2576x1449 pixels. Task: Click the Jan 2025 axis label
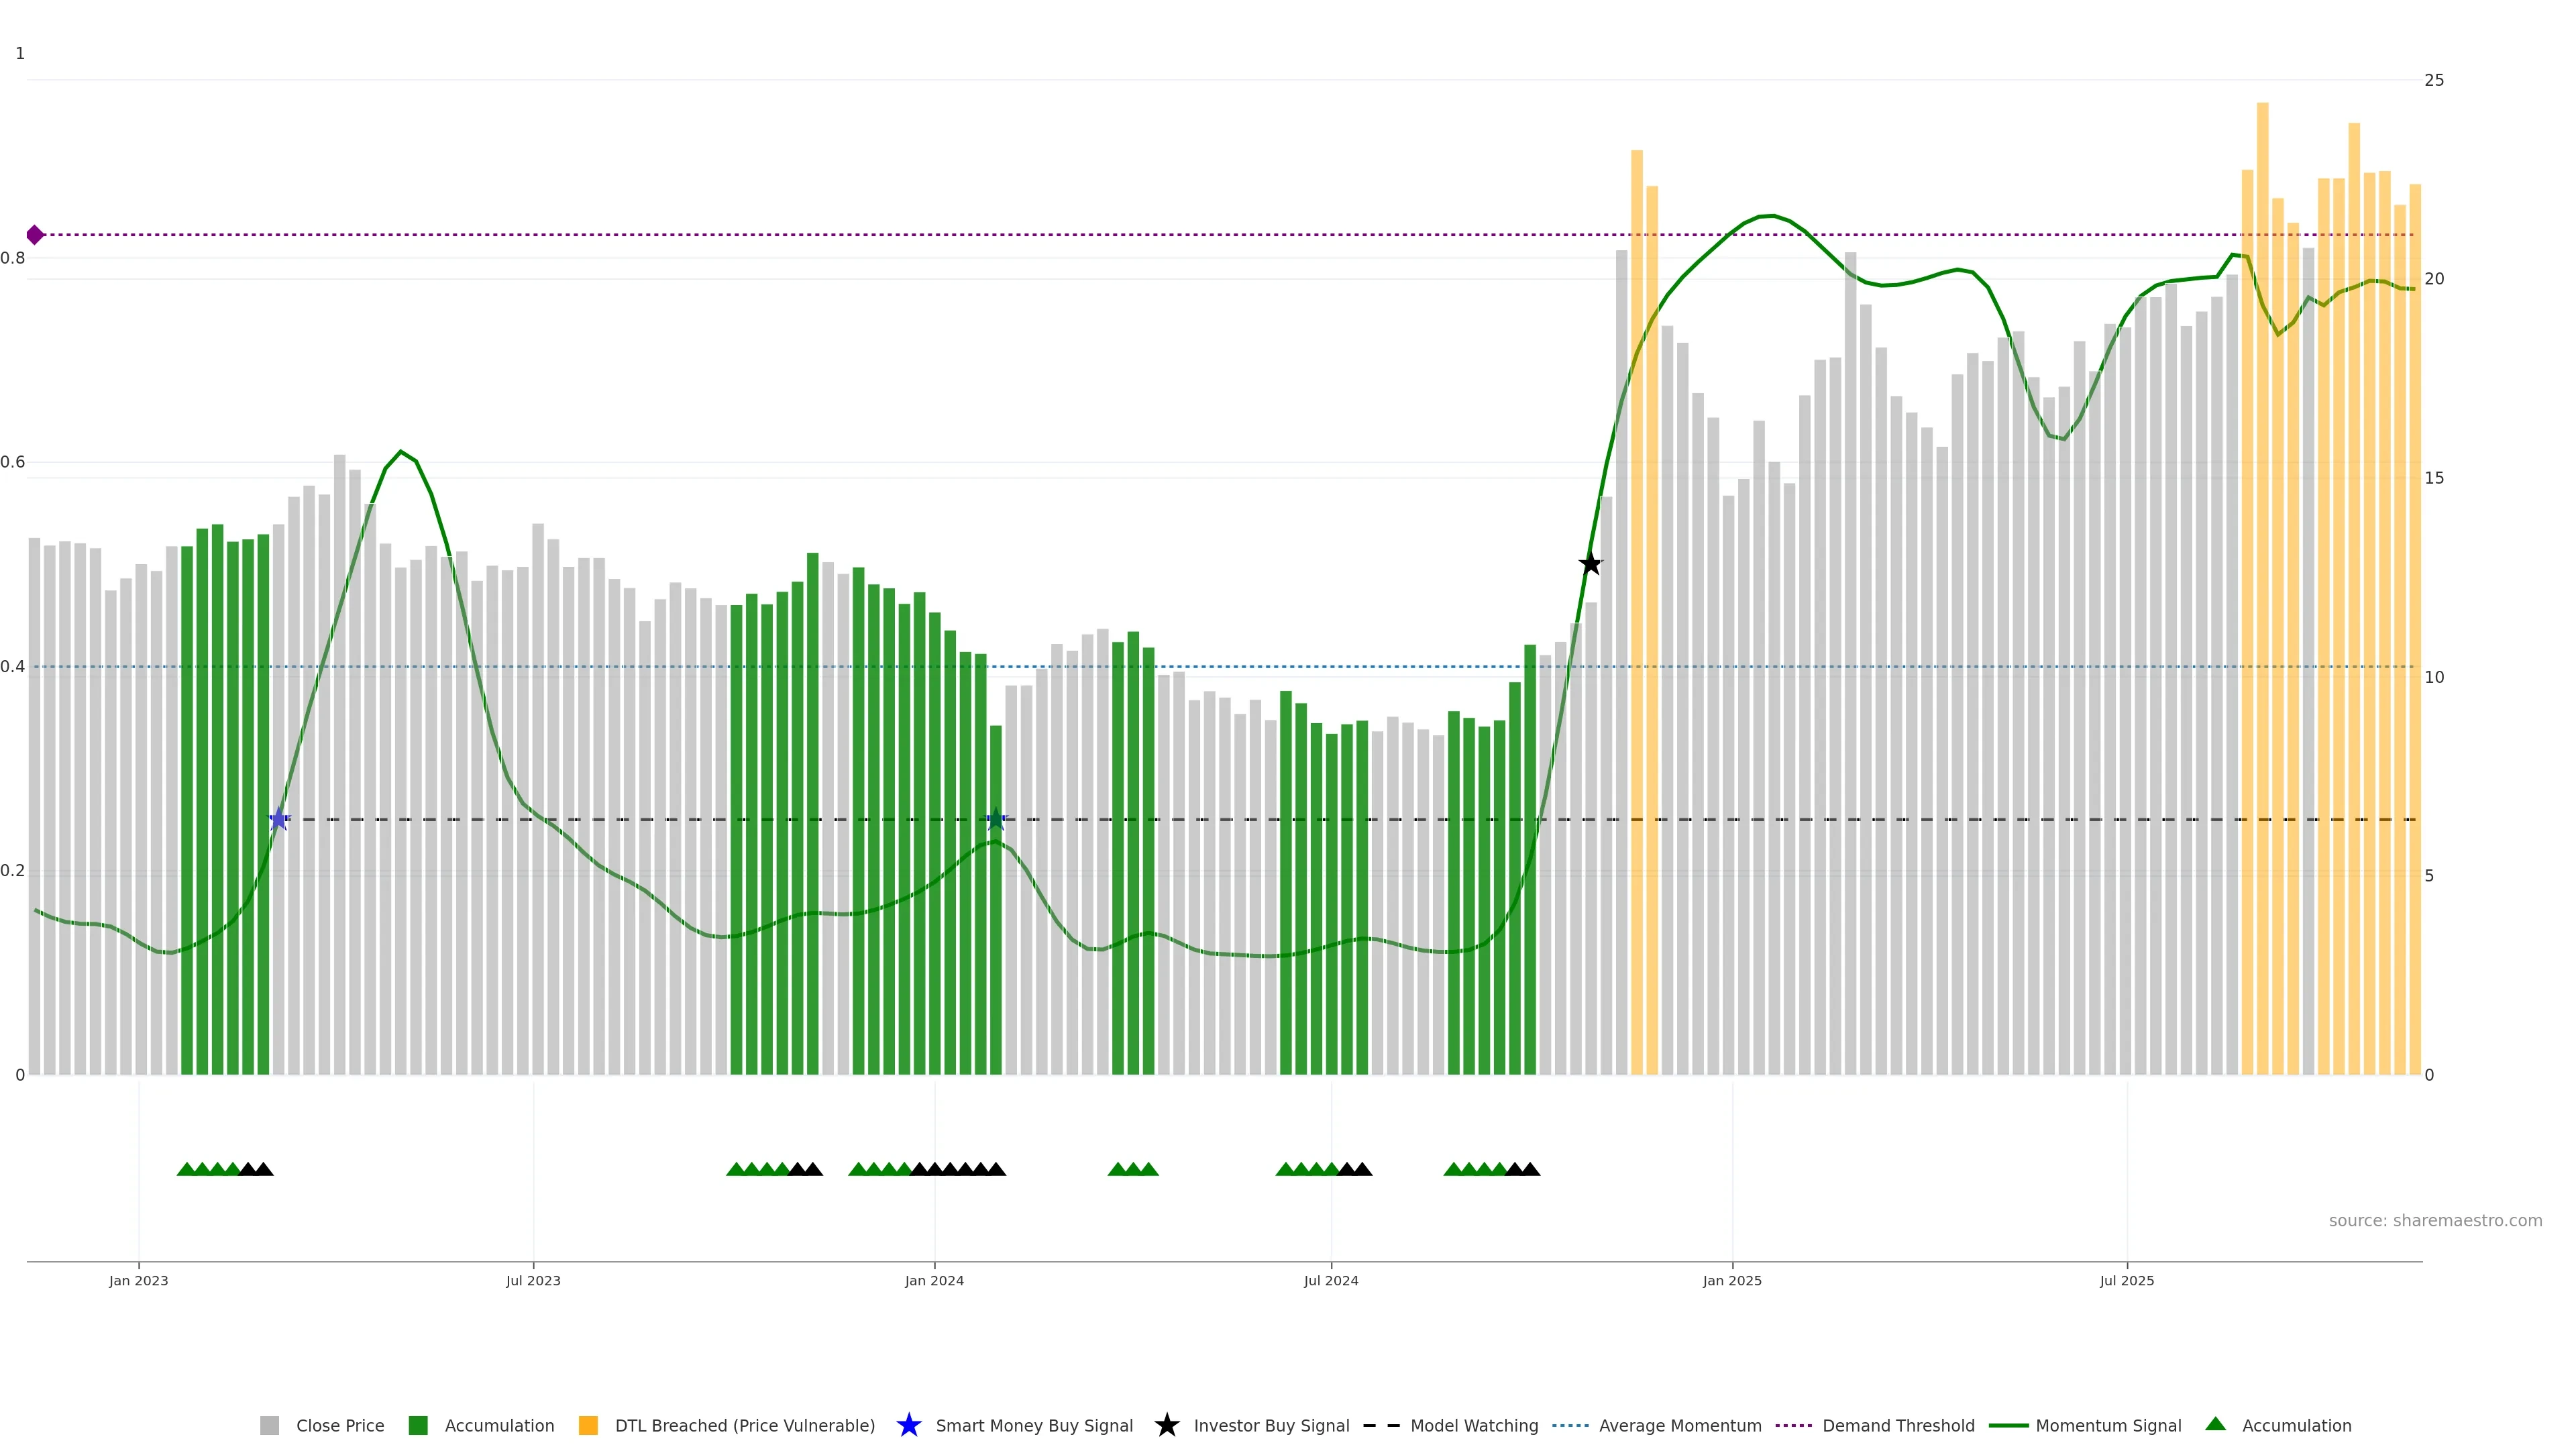1732,1280
